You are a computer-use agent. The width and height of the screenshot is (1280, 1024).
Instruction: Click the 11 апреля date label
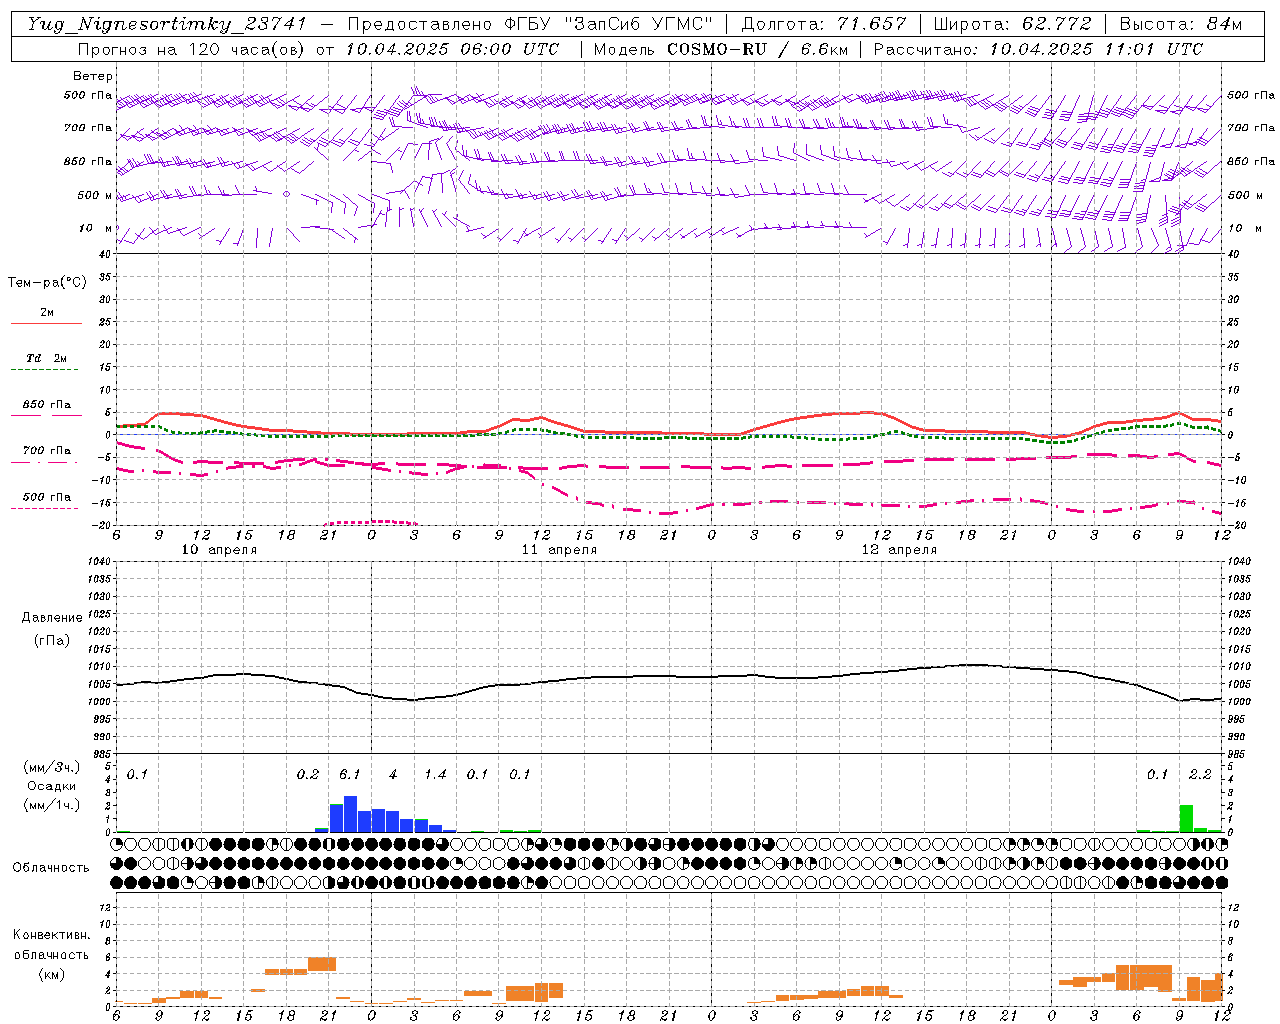[559, 550]
